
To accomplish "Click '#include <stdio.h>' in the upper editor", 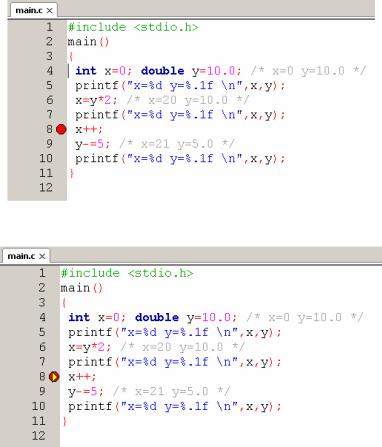I will tap(133, 27).
